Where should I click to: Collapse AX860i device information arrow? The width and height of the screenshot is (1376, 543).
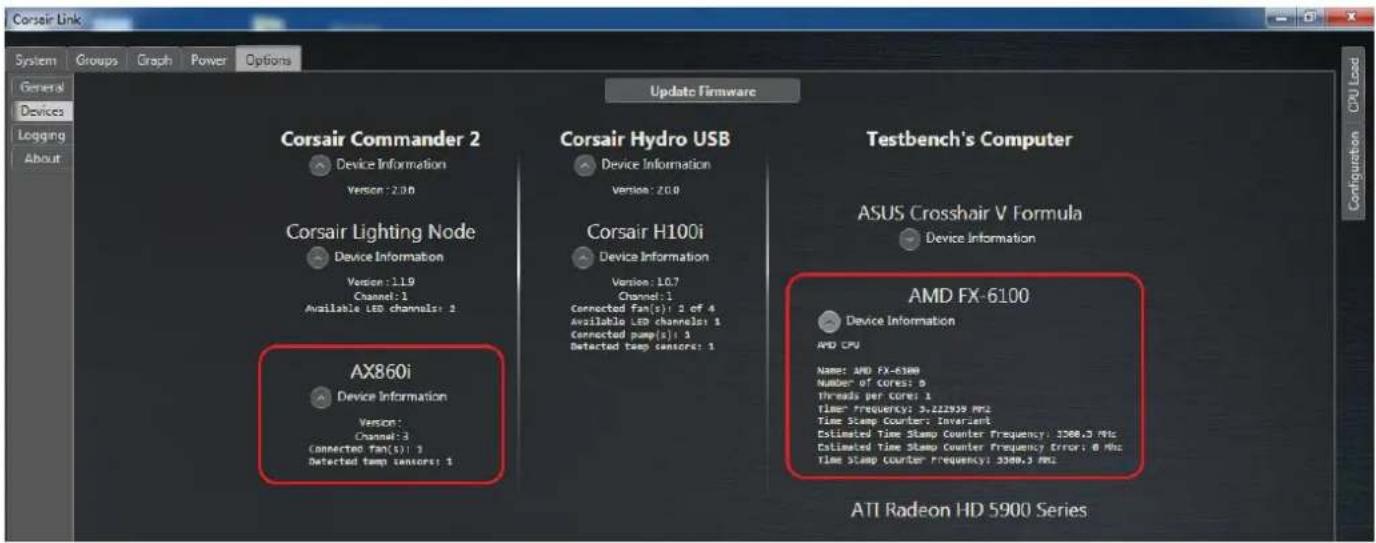[x=320, y=397]
